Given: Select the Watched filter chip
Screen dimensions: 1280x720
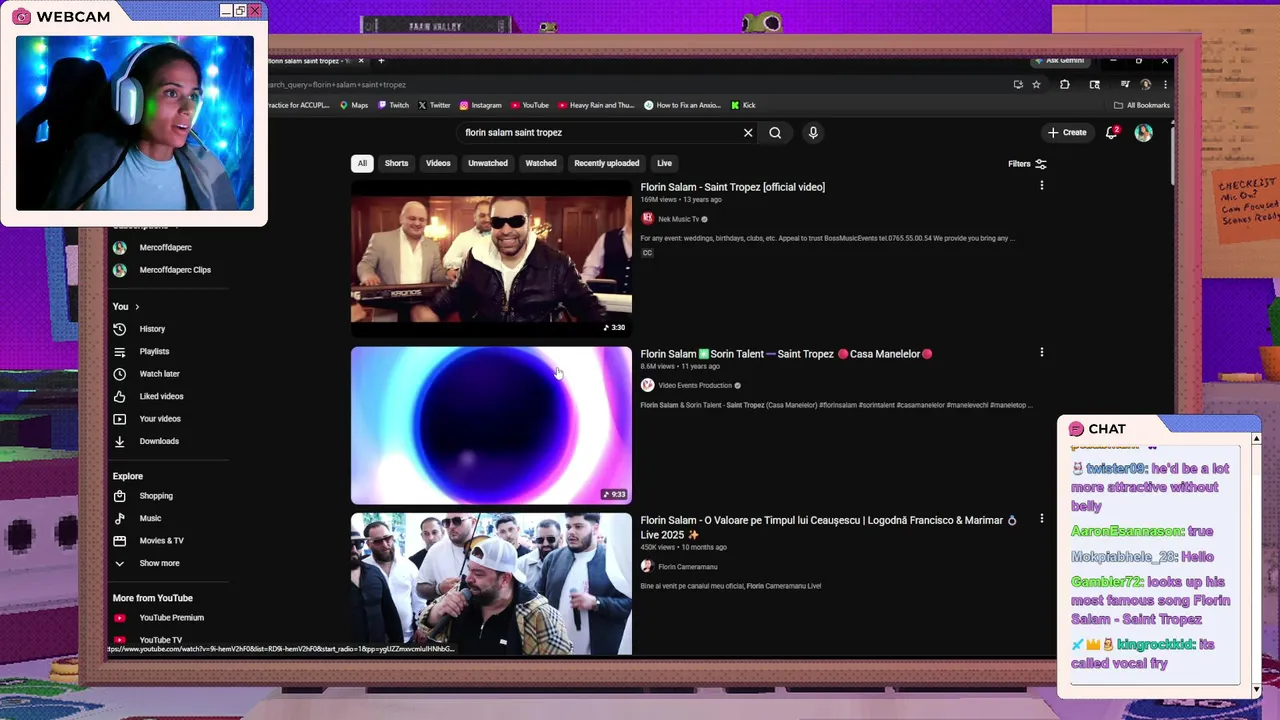Looking at the screenshot, I should pyautogui.click(x=541, y=163).
